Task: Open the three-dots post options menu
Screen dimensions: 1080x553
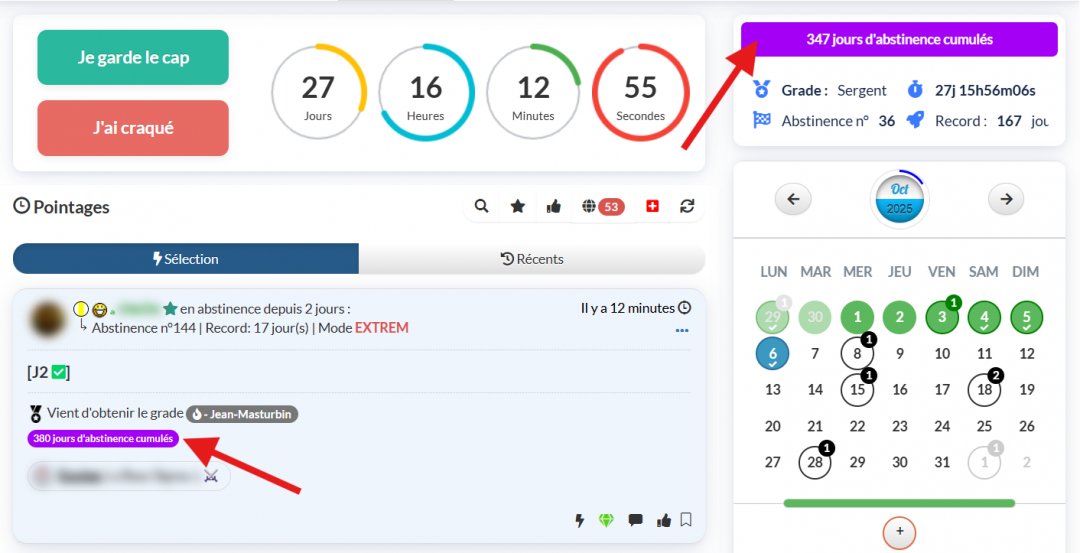Action: (x=682, y=330)
